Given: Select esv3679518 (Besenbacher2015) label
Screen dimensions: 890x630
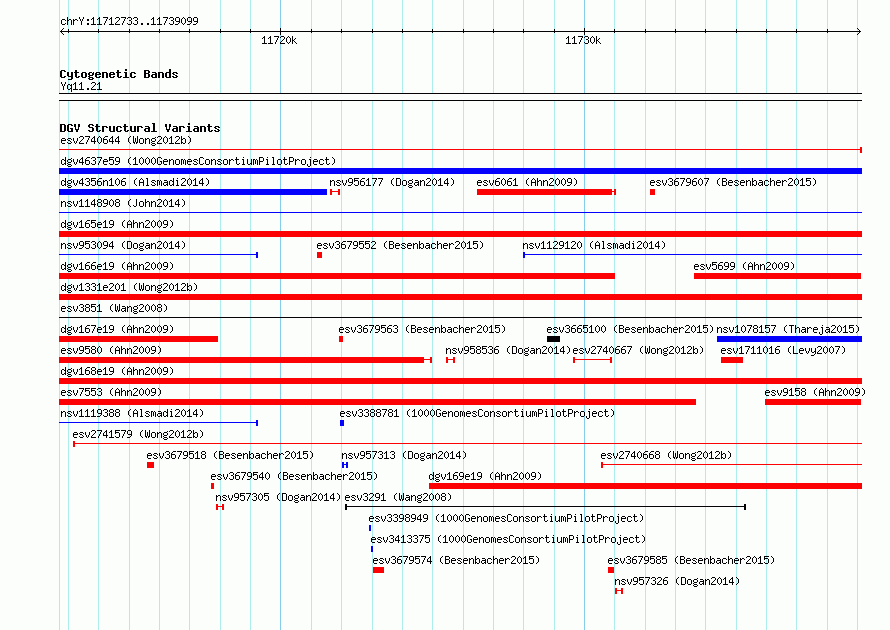Looking at the screenshot, I should 230,455.
